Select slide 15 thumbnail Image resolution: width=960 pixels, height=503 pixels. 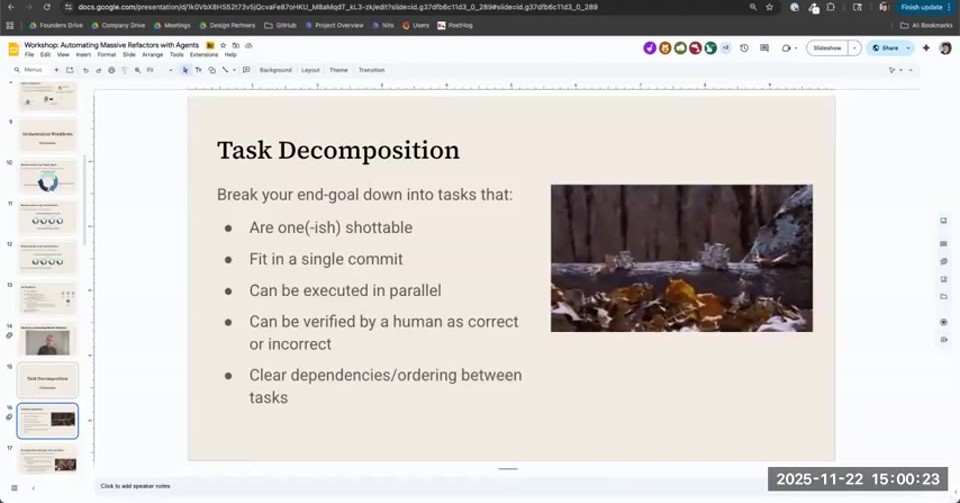point(47,380)
